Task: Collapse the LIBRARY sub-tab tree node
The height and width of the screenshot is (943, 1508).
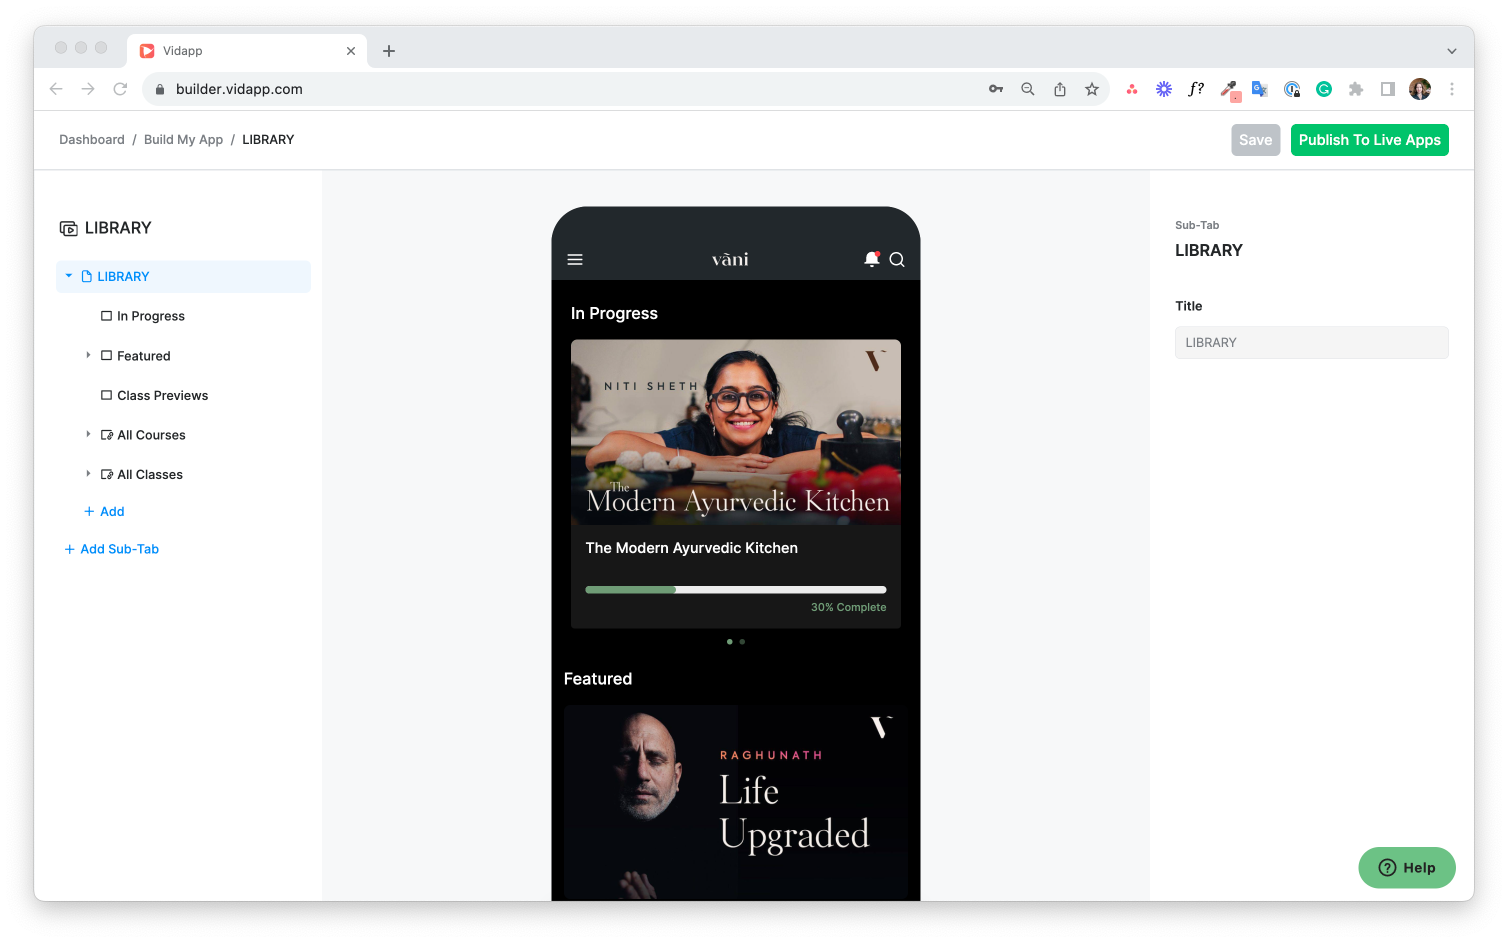Action: tap(69, 276)
